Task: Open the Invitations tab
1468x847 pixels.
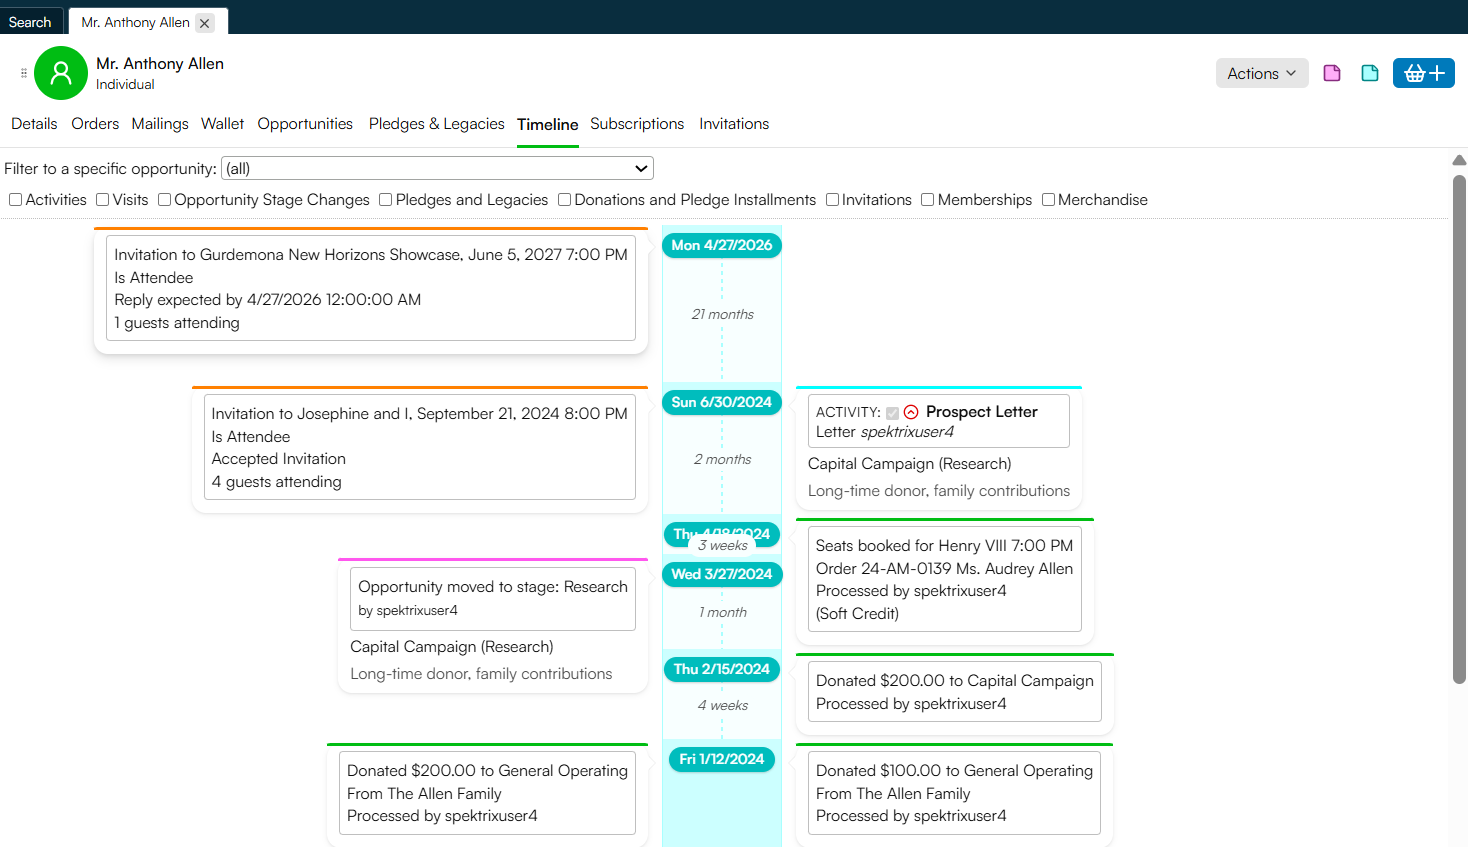Action: coord(734,124)
